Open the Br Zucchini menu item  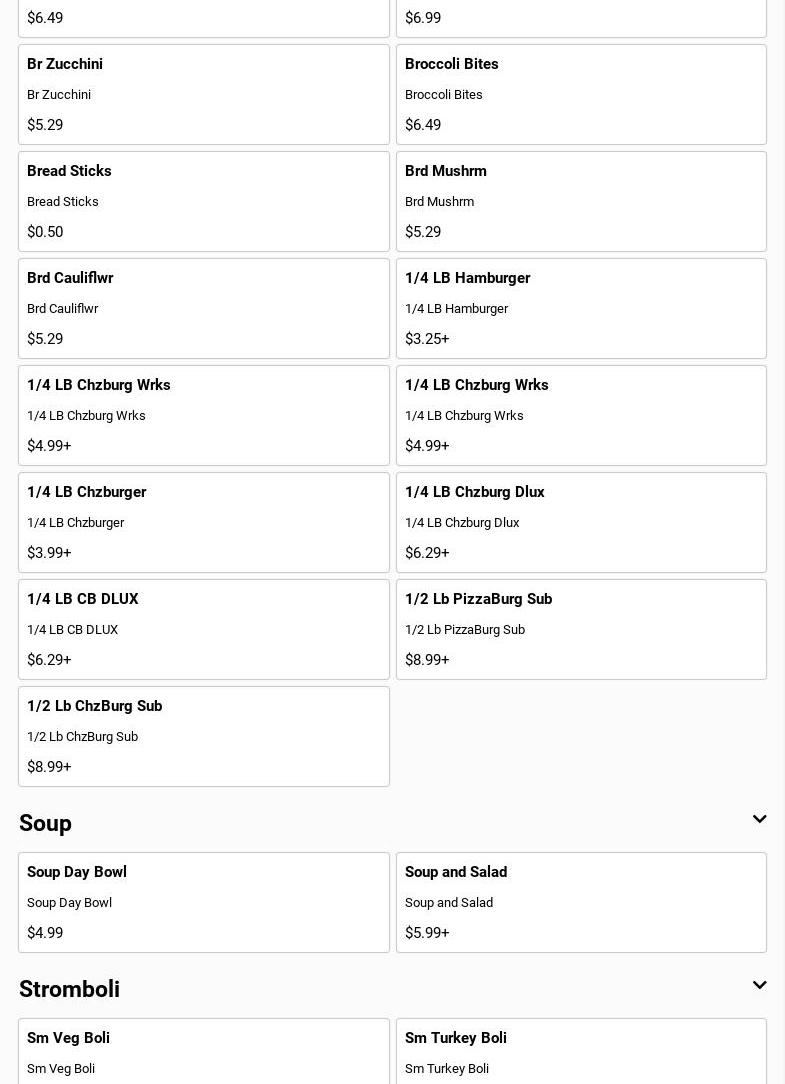(x=203, y=94)
